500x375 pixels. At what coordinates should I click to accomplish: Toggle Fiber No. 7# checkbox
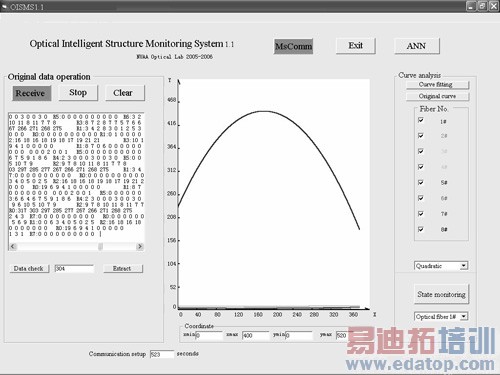point(421,213)
